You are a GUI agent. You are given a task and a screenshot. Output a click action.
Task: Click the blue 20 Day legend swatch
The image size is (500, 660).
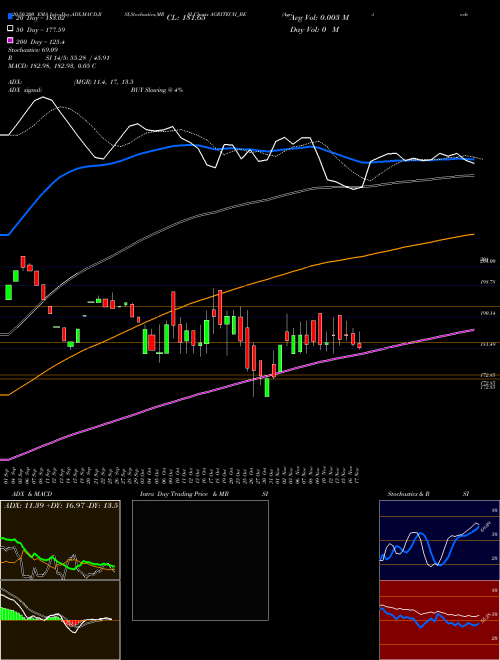tap(10, 18)
